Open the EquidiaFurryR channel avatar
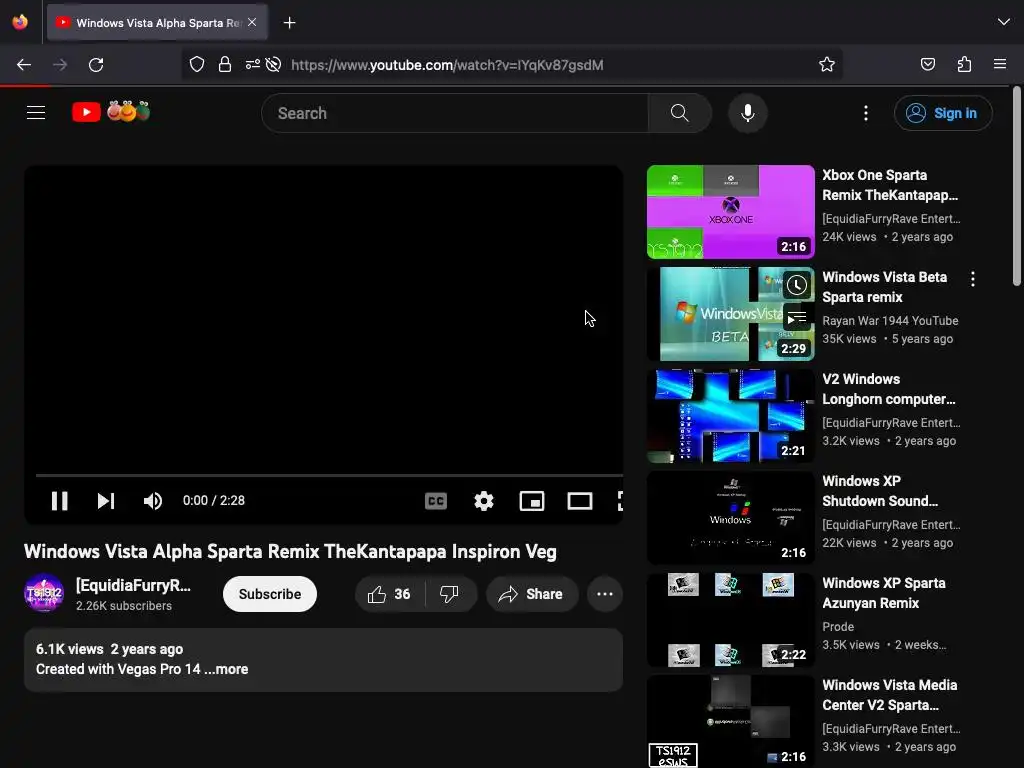 click(44, 594)
